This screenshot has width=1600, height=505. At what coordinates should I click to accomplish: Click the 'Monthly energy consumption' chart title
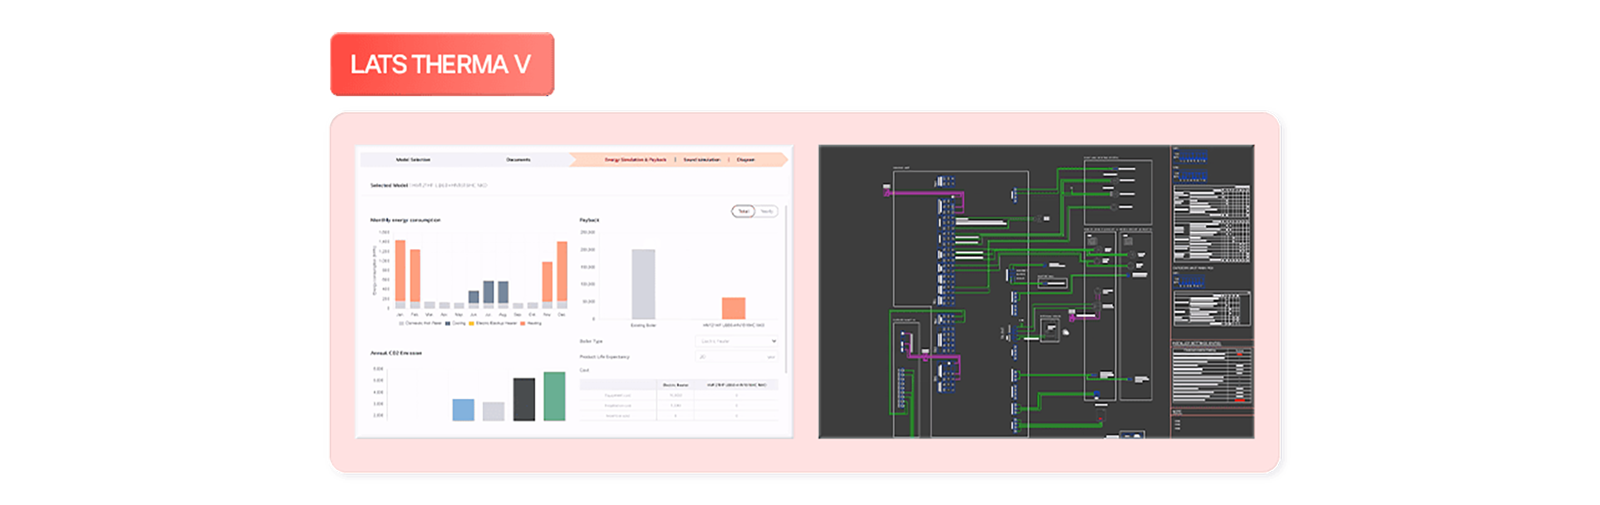405,220
